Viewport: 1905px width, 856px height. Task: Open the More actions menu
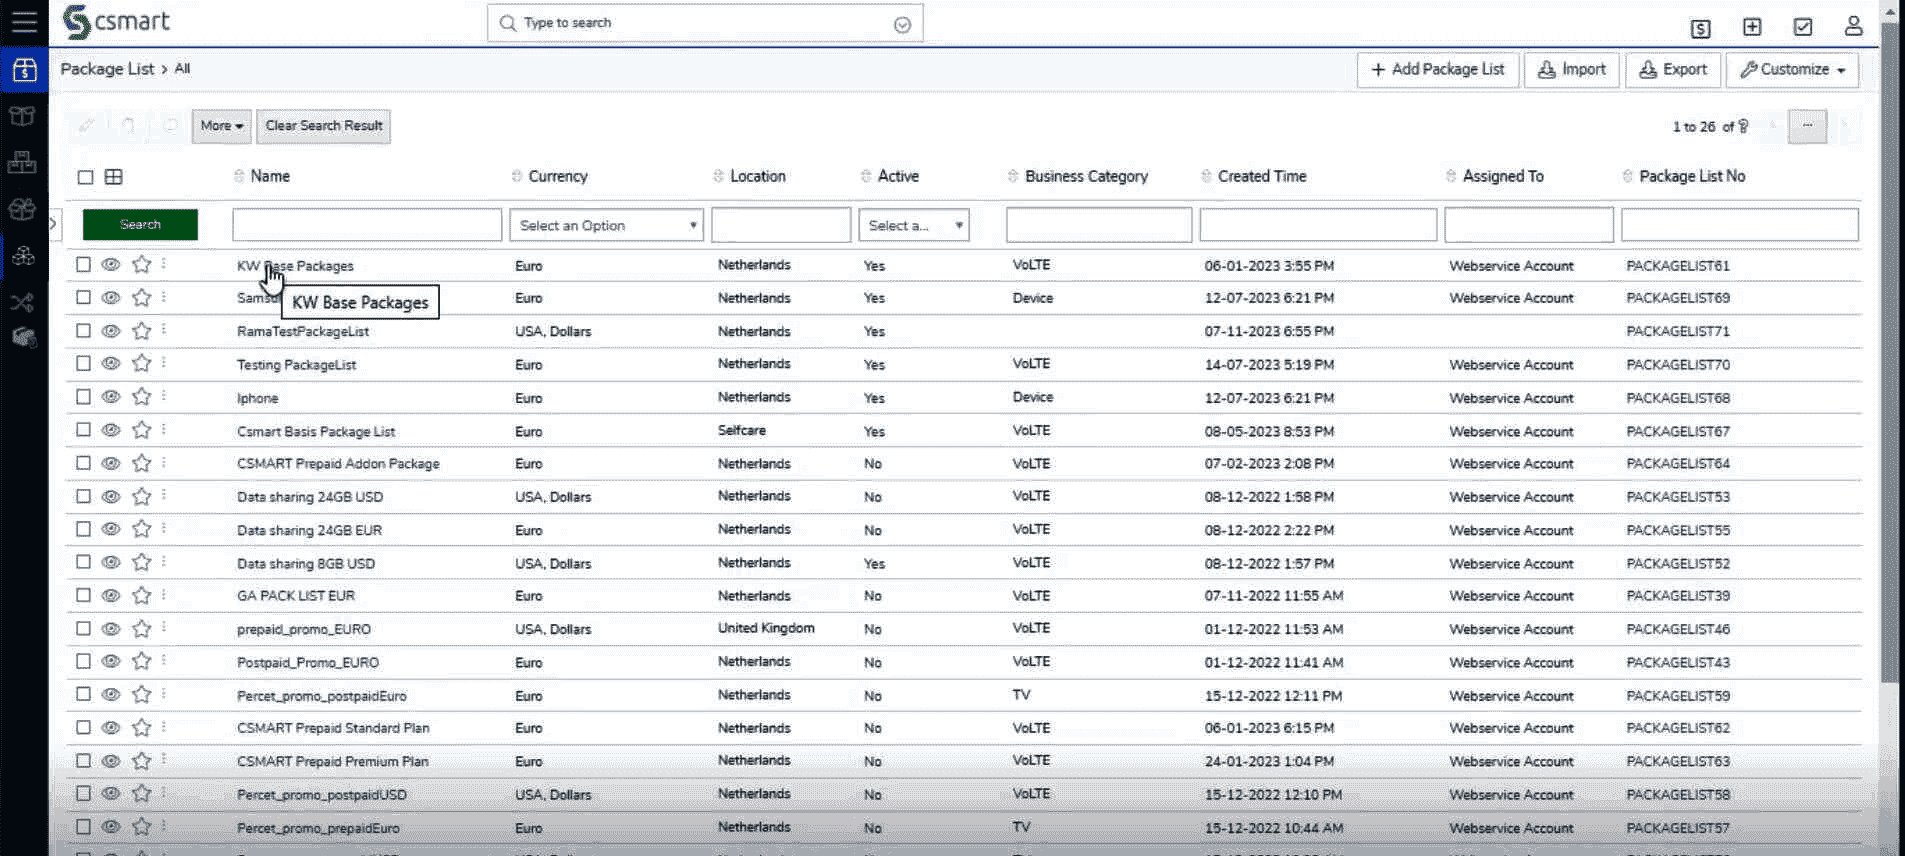coord(221,126)
